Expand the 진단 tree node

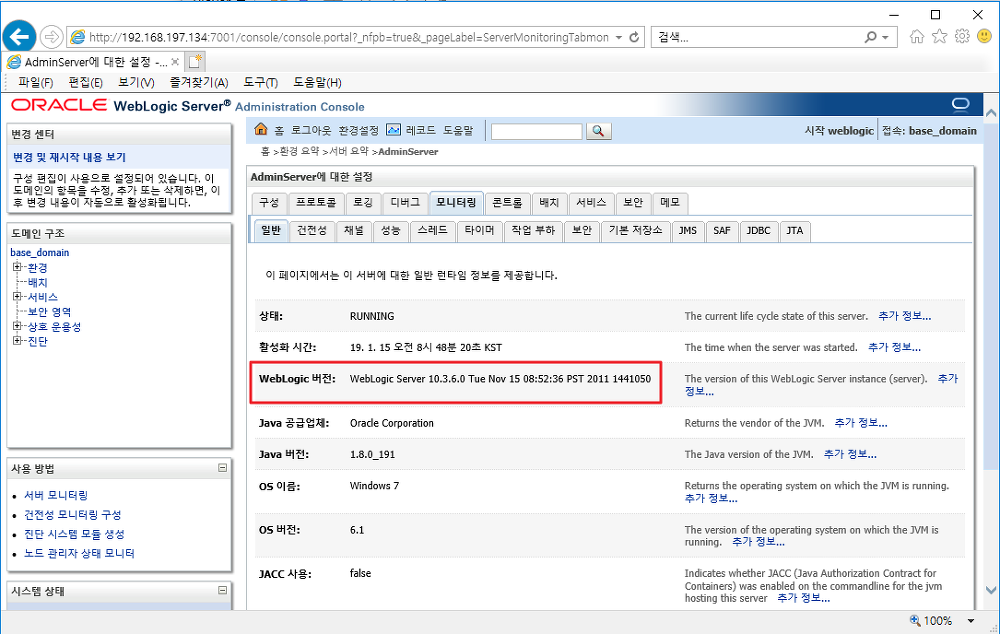[x=17, y=341]
